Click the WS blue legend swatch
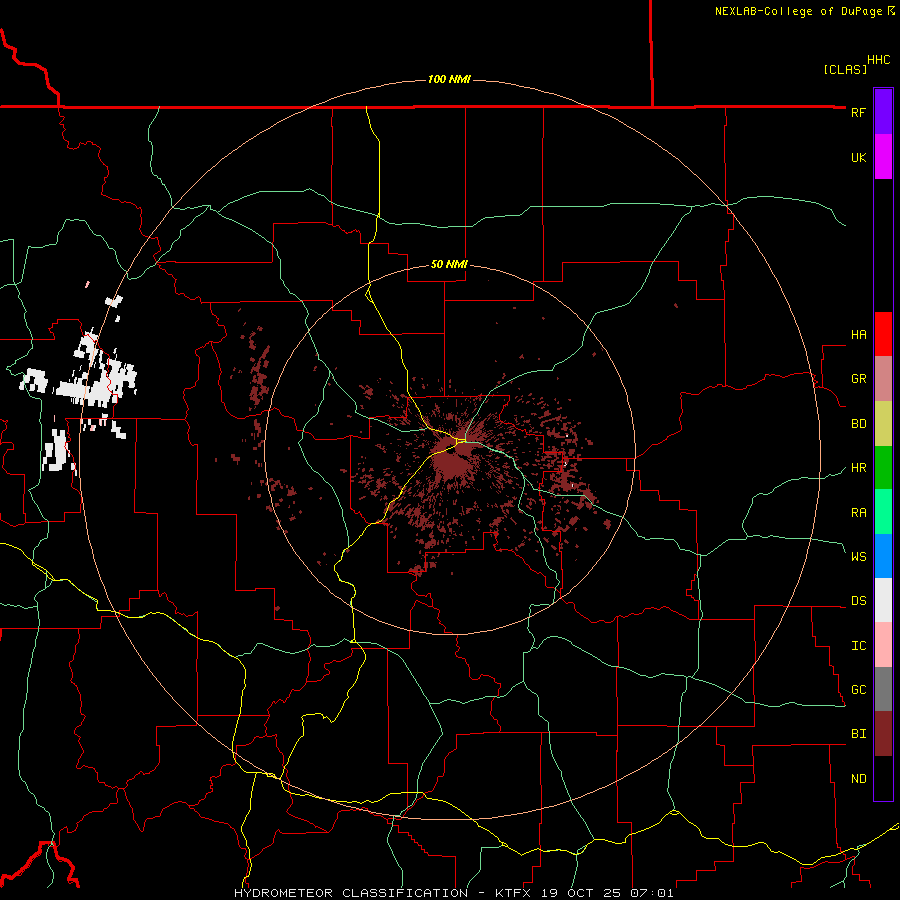900x900 pixels. pos(883,556)
